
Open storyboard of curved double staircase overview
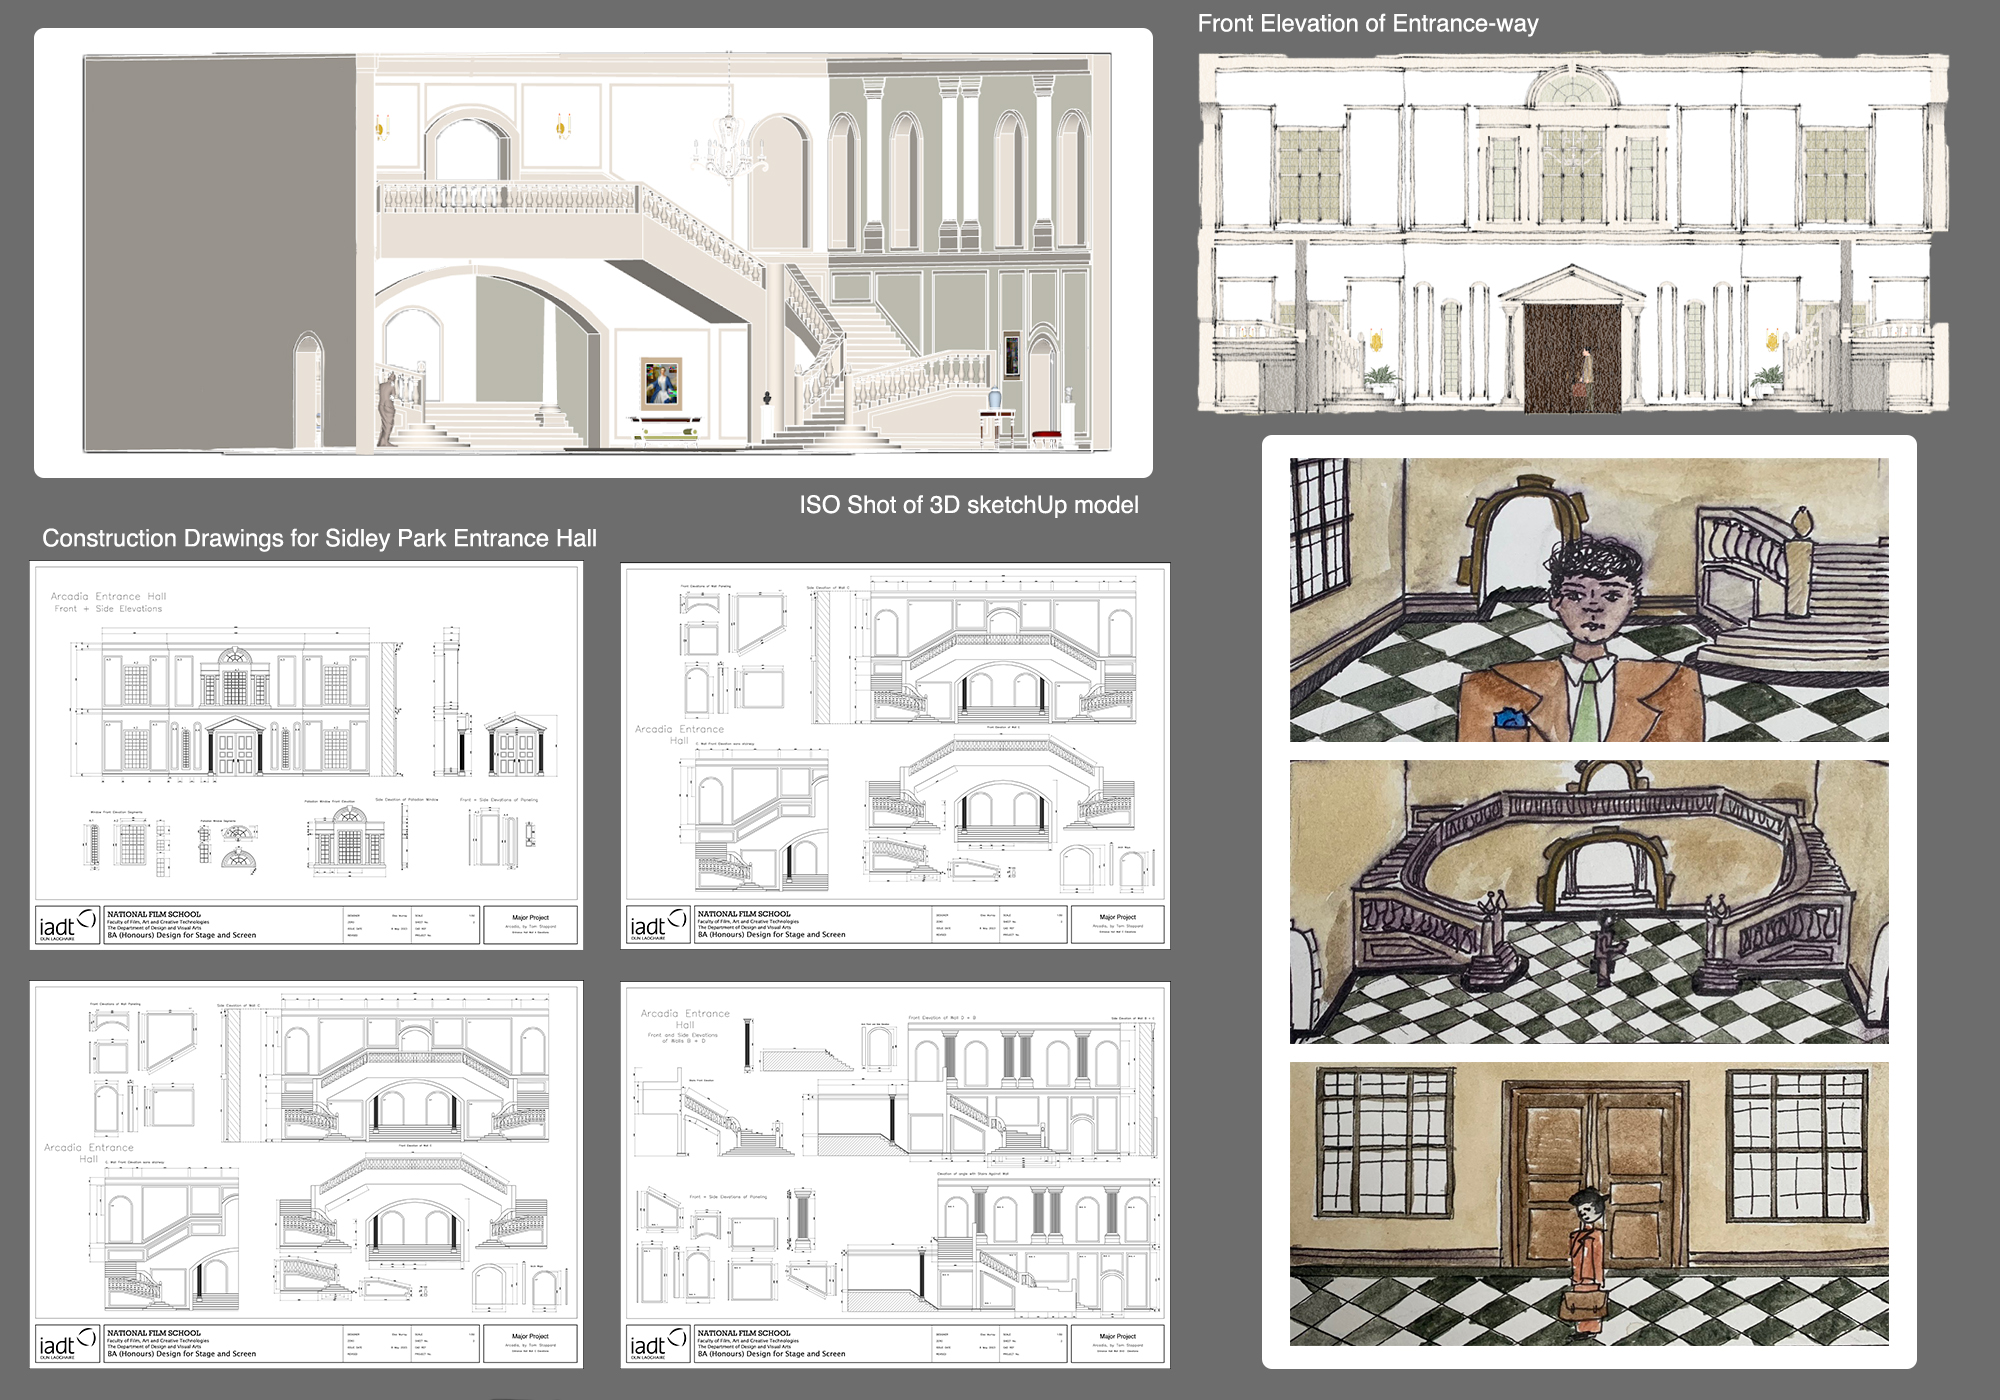(x=1588, y=902)
